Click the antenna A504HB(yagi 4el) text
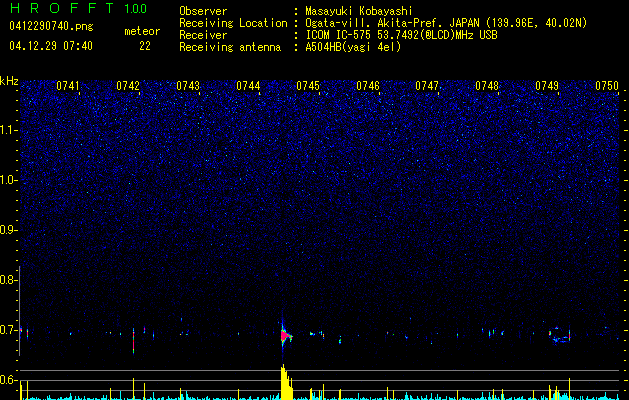The width and height of the screenshot is (629, 400). tap(353, 47)
